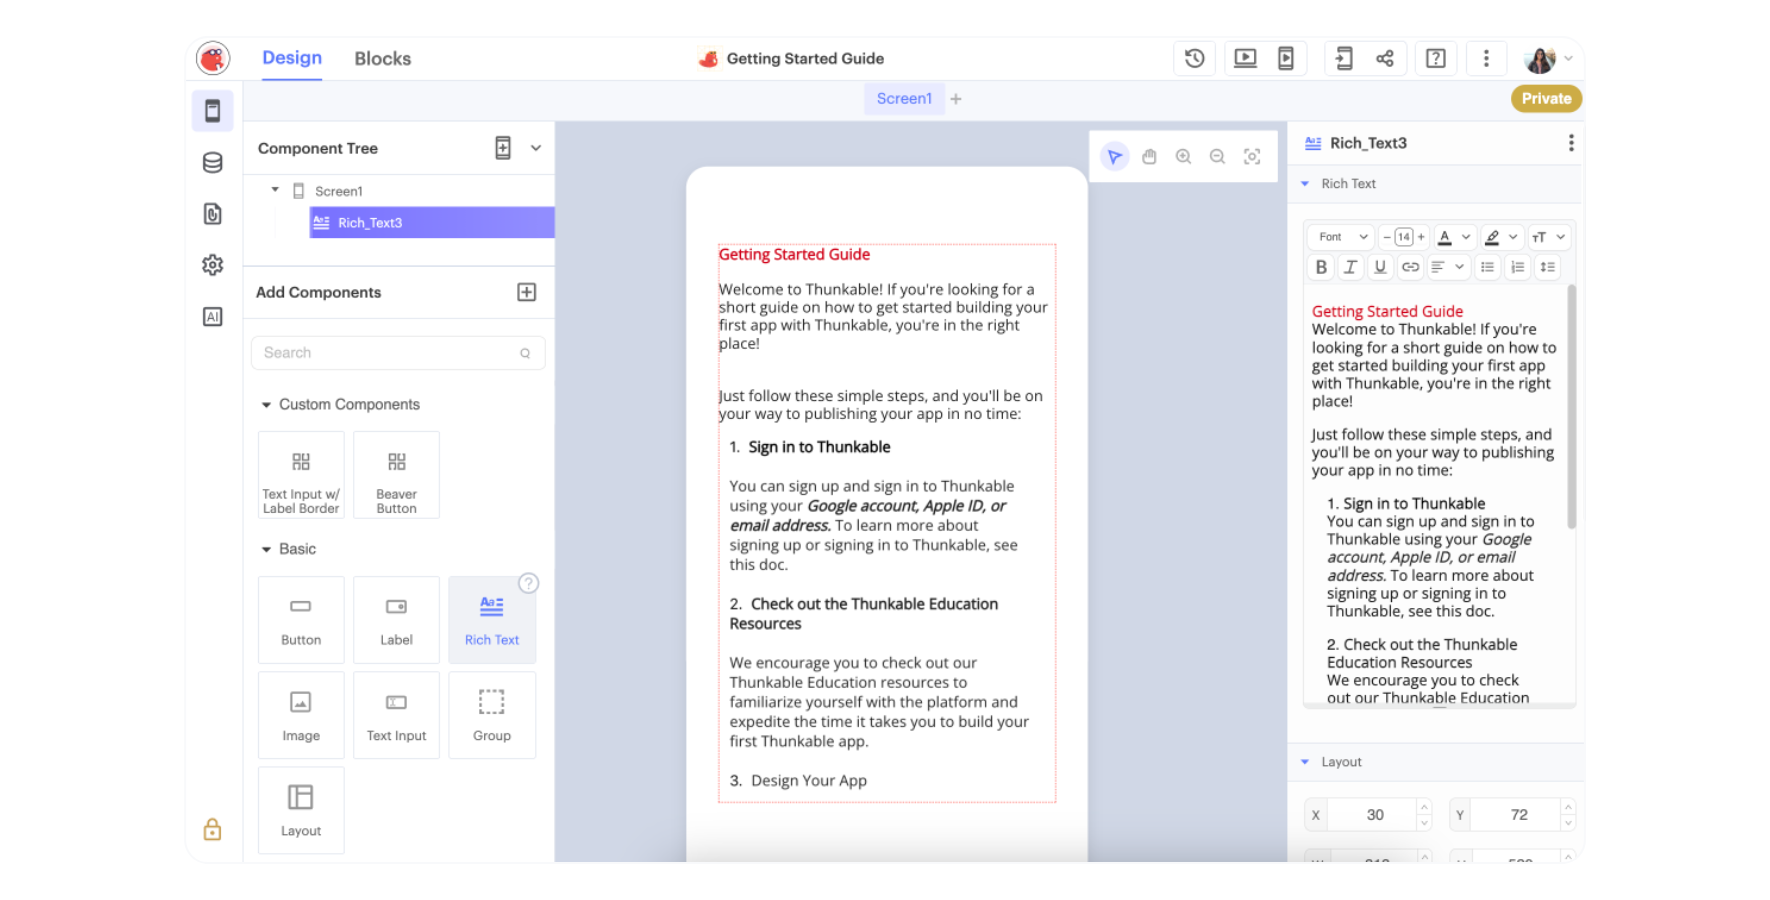Select the Group component tile
This screenshot has width=1770, height=900.
click(492, 715)
